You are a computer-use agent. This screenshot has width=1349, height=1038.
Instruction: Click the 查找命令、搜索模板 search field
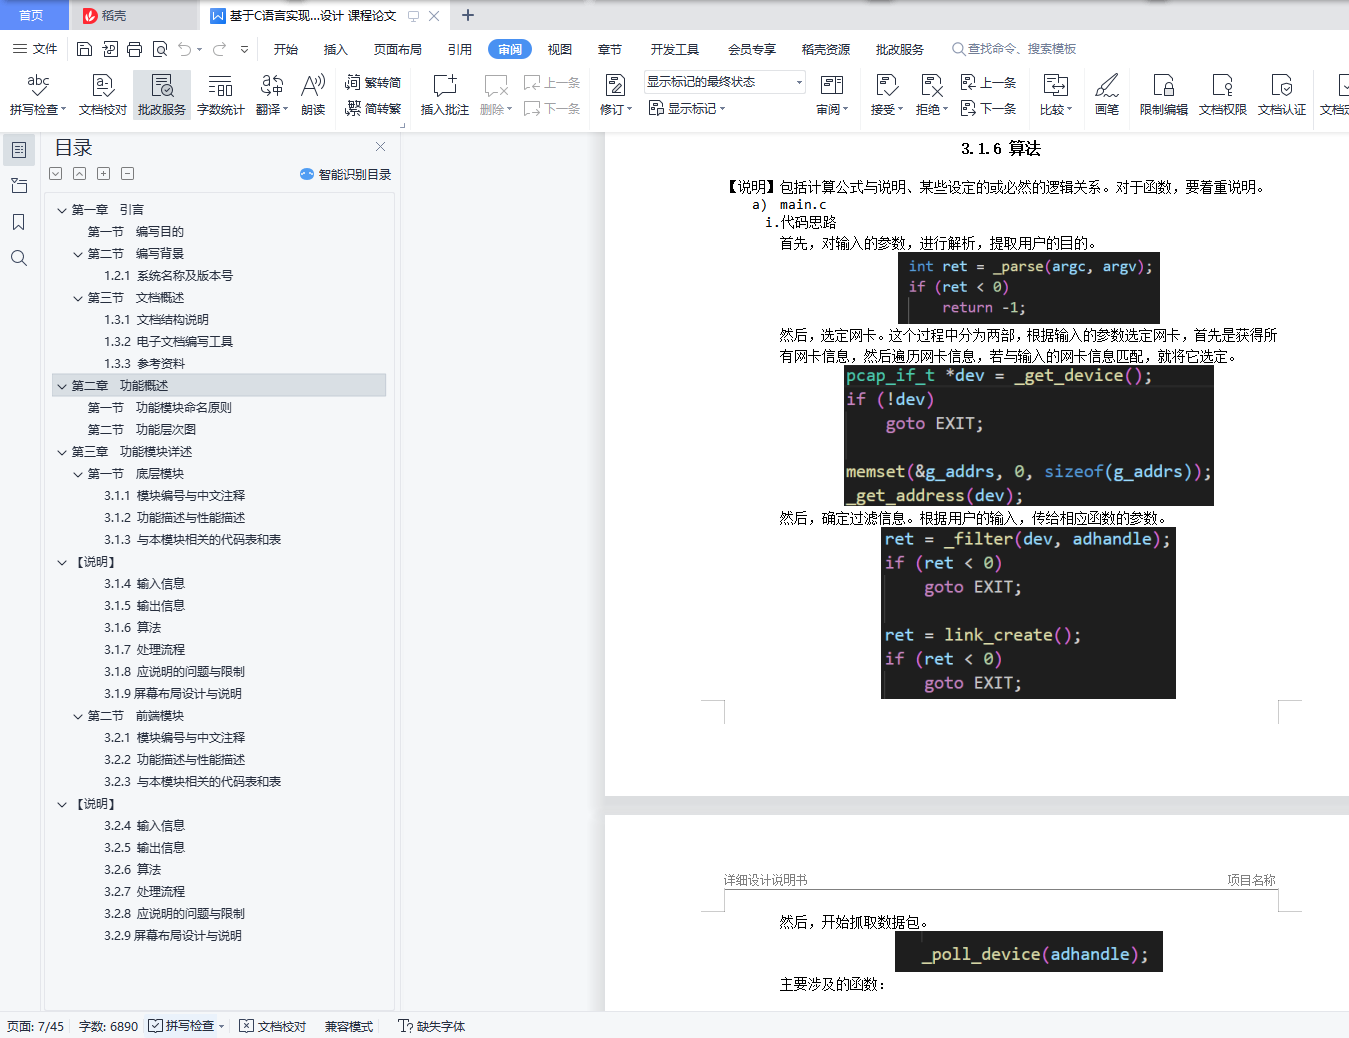1014,49
